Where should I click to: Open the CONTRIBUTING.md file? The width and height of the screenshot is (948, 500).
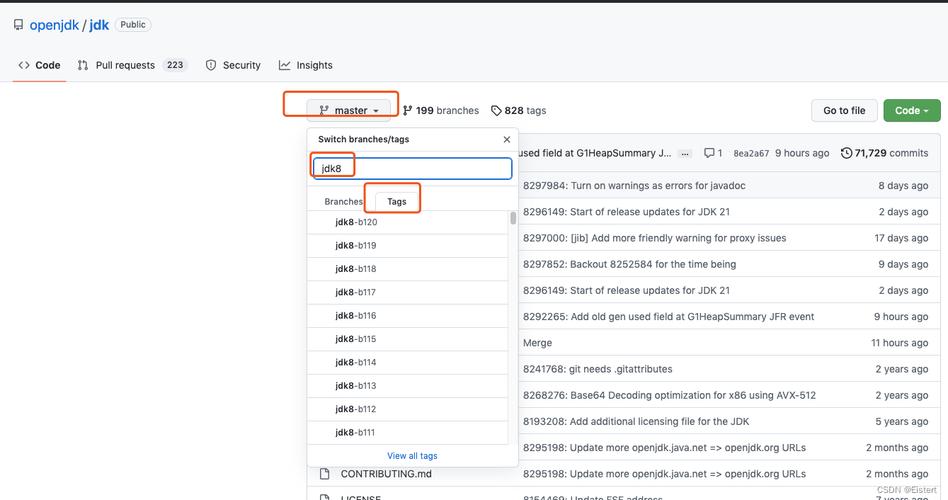(x=386, y=474)
